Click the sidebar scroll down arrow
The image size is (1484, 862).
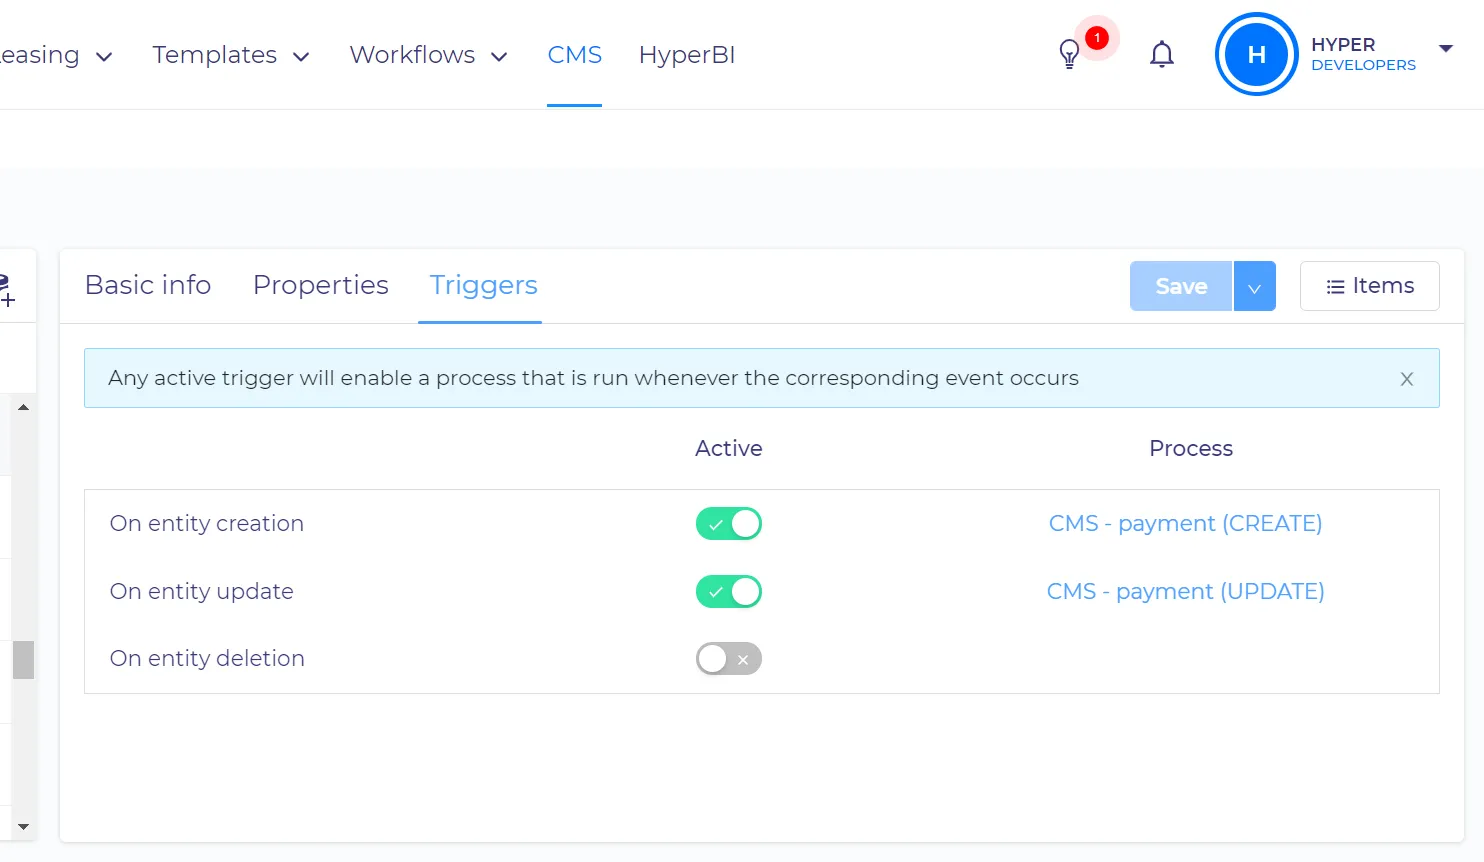point(23,827)
